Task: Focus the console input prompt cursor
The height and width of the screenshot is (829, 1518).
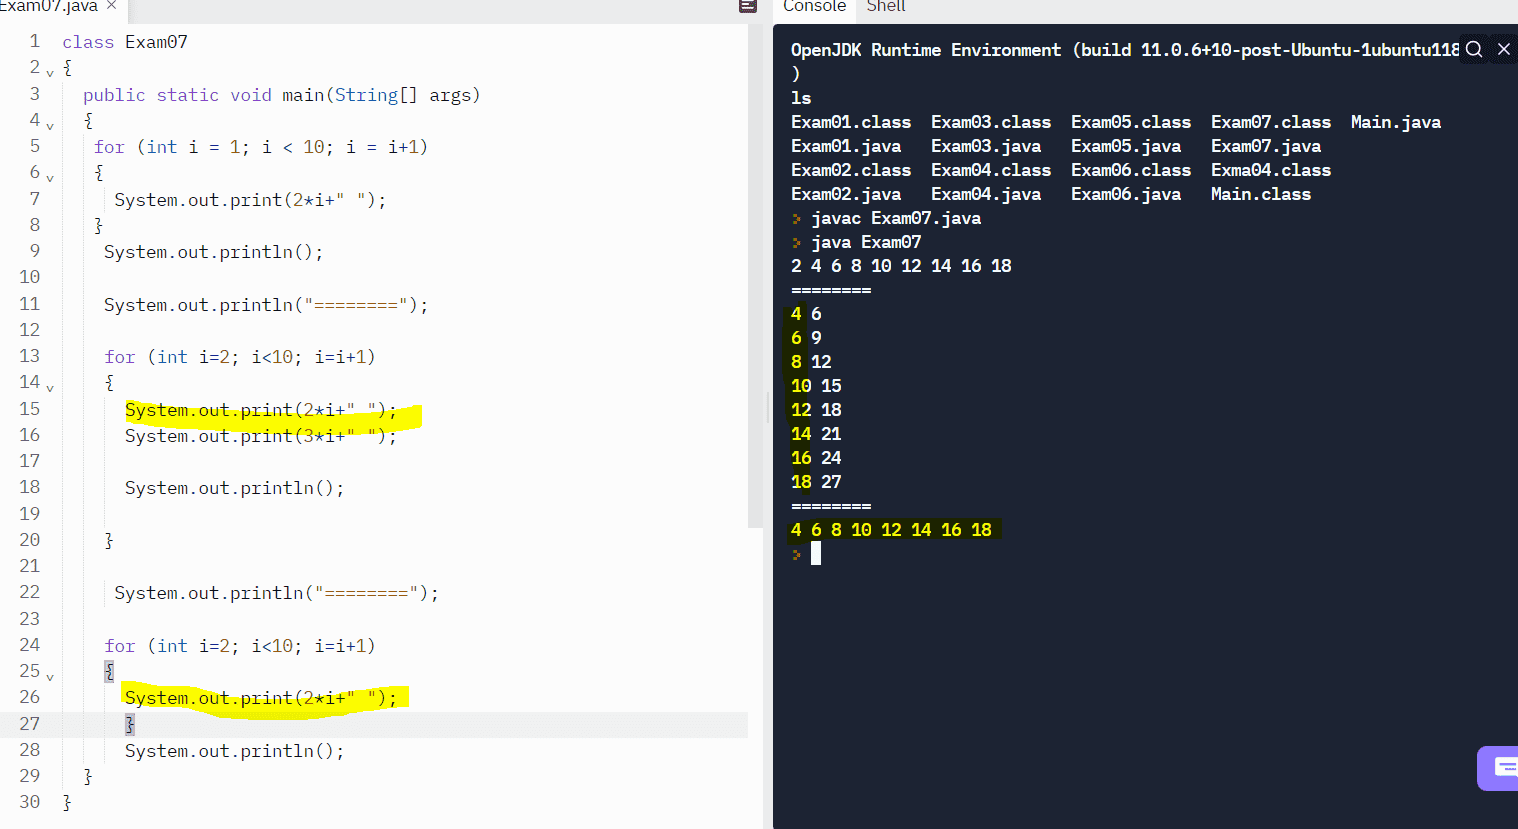Action: [816, 554]
